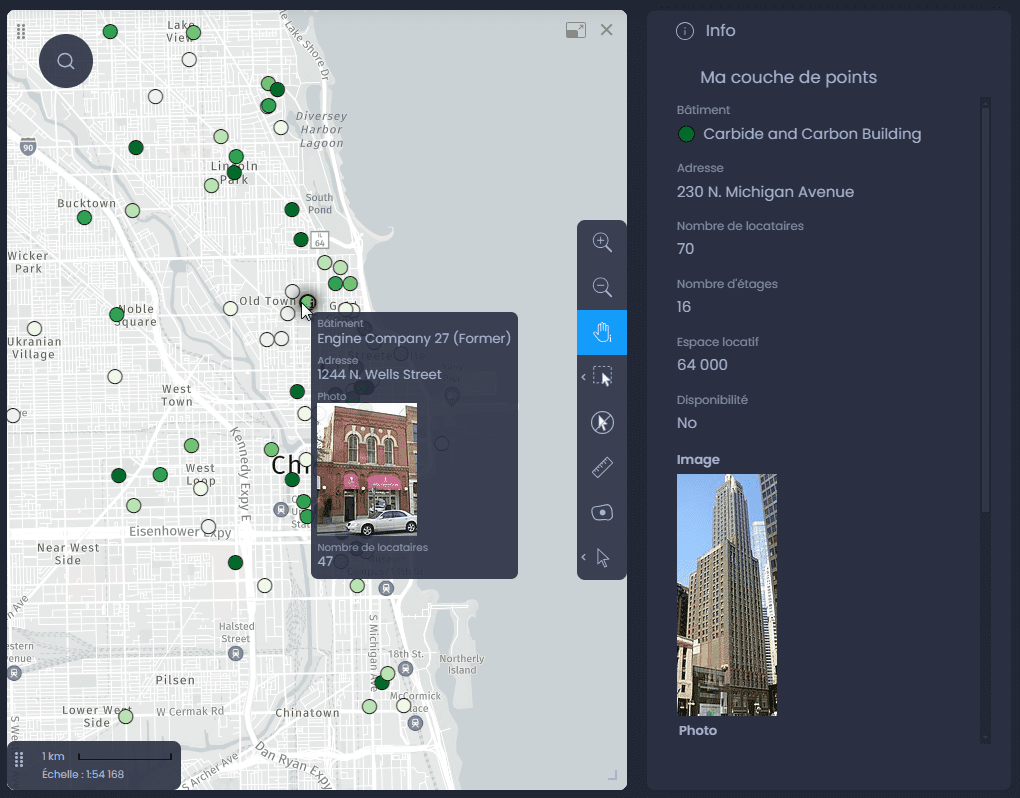The height and width of the screenshot is (798, 1020).
Task: Expand the pointer tool options chevron
Action: 584,557
